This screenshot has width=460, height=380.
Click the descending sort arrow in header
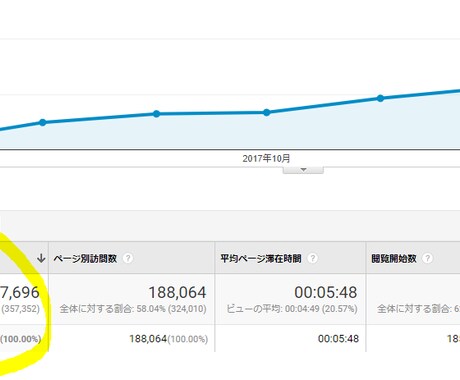click(41, 258)
